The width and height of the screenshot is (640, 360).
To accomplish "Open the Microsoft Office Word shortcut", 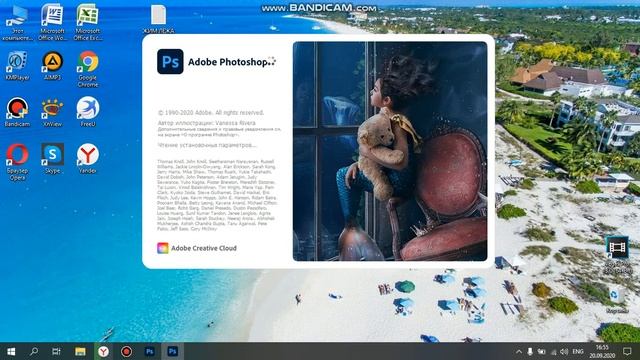I will 52,22.
